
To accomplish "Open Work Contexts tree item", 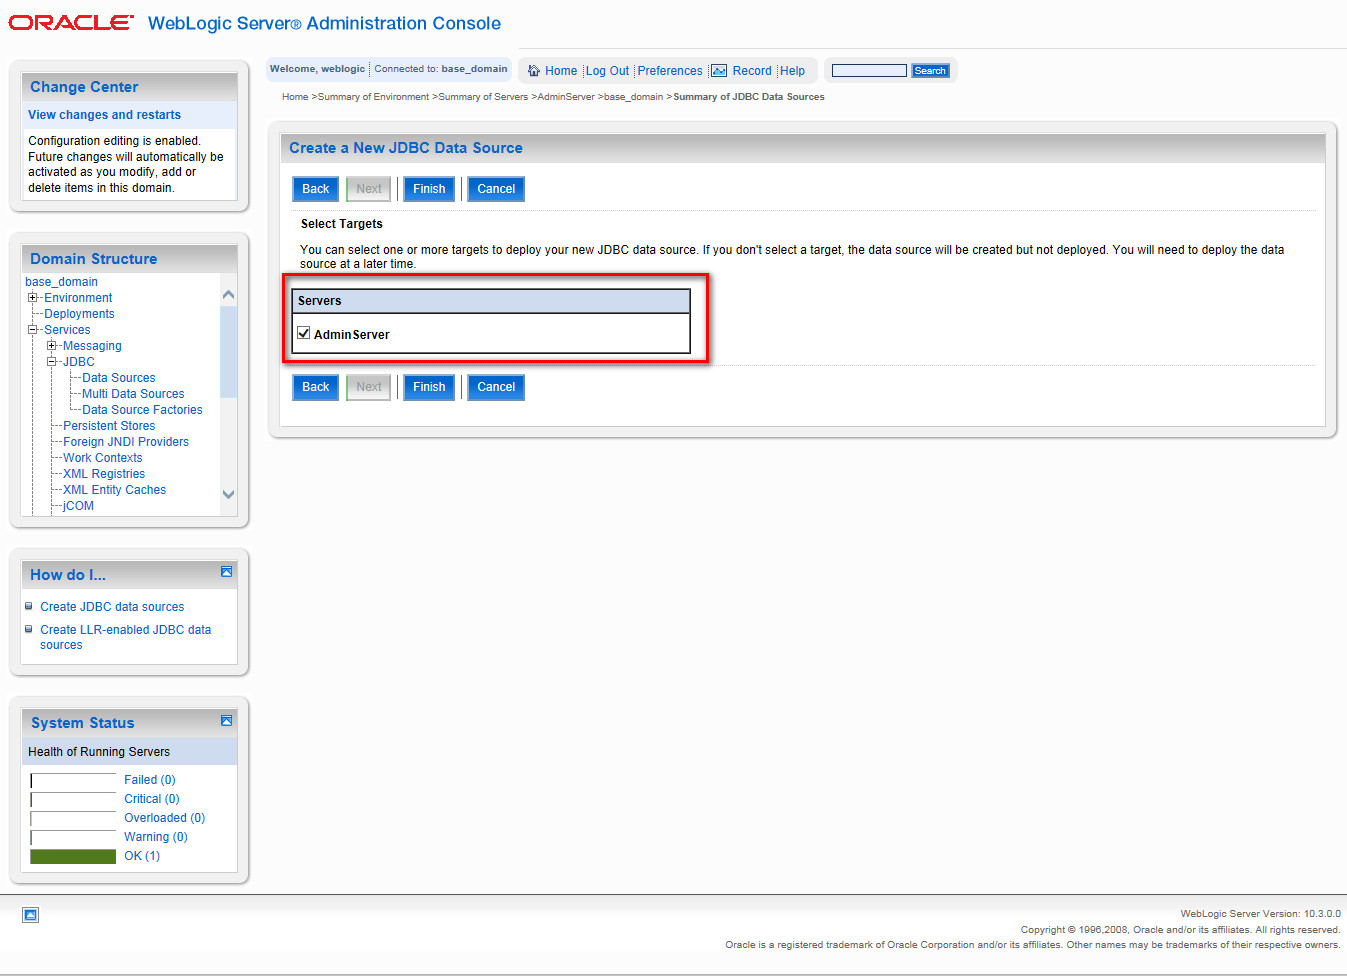I will 103,458.
